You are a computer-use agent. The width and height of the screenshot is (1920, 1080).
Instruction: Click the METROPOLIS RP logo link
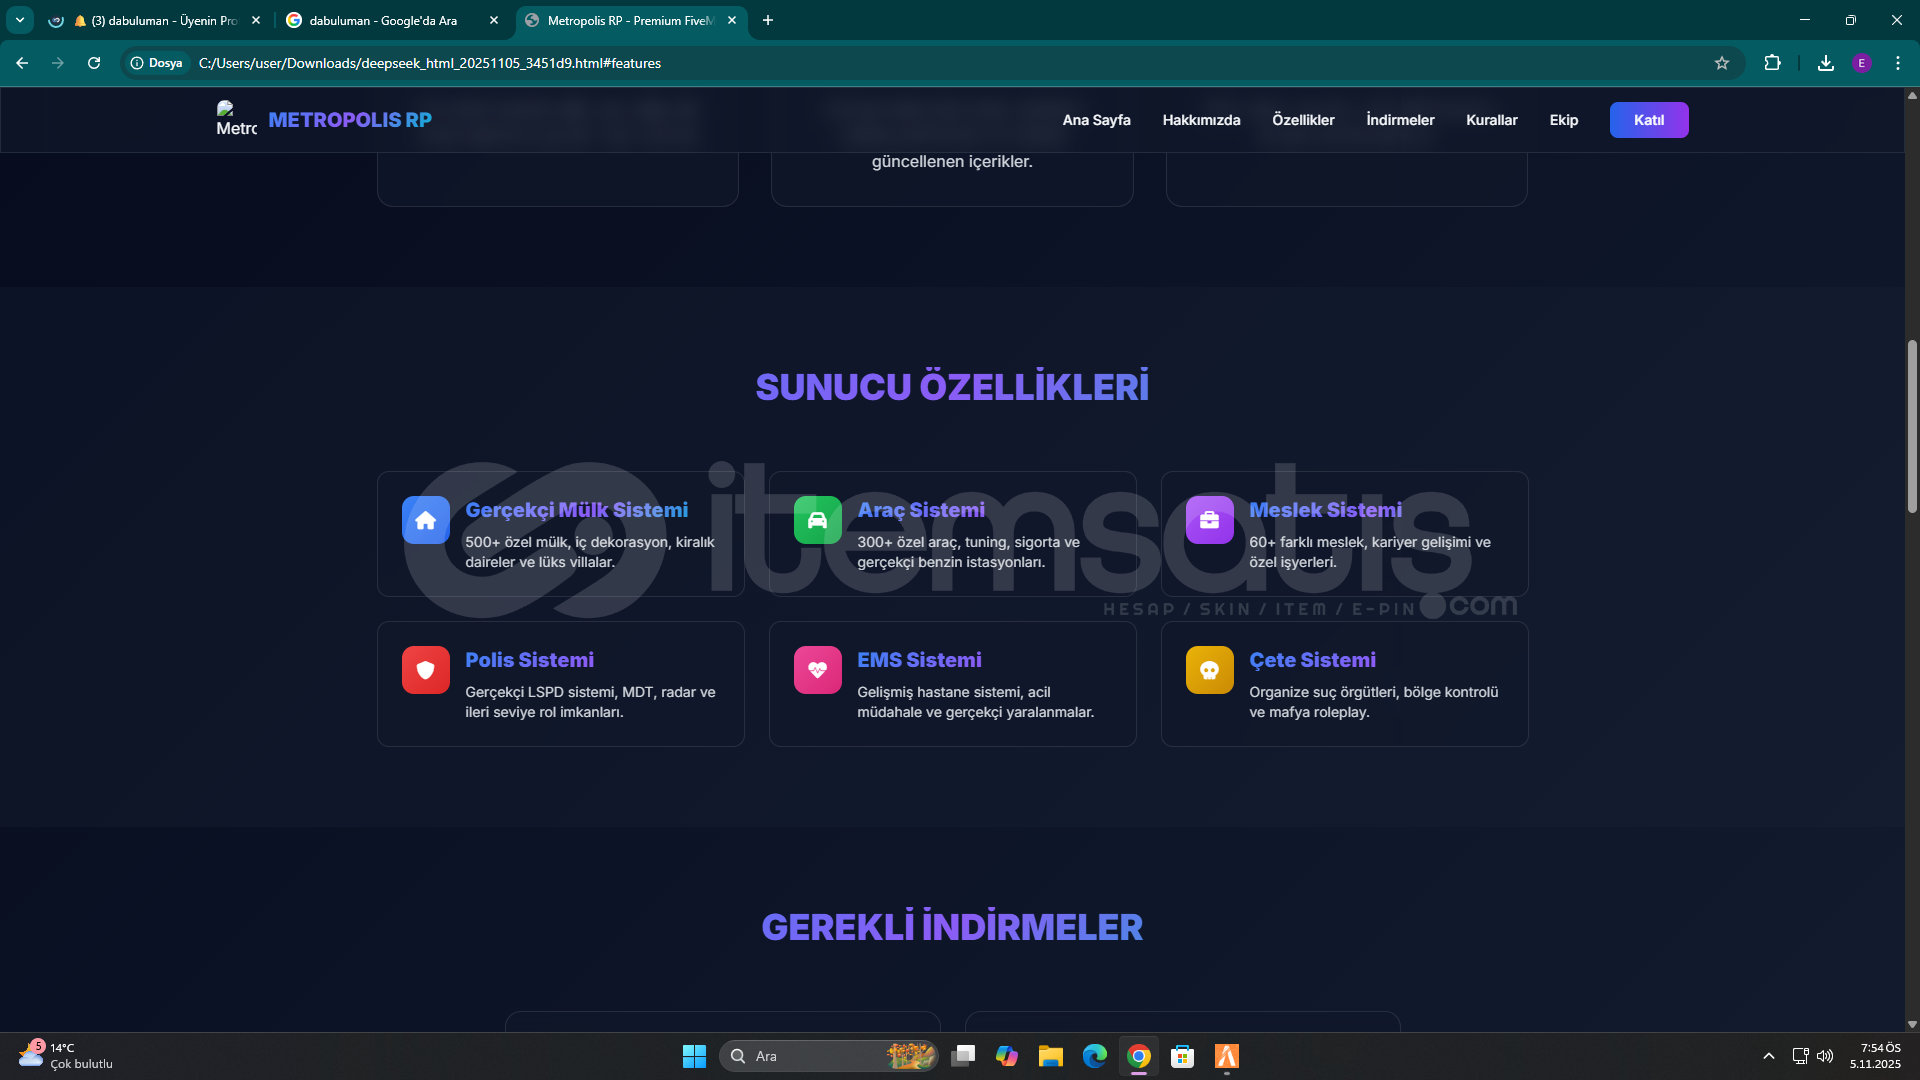tap(349, 120)
